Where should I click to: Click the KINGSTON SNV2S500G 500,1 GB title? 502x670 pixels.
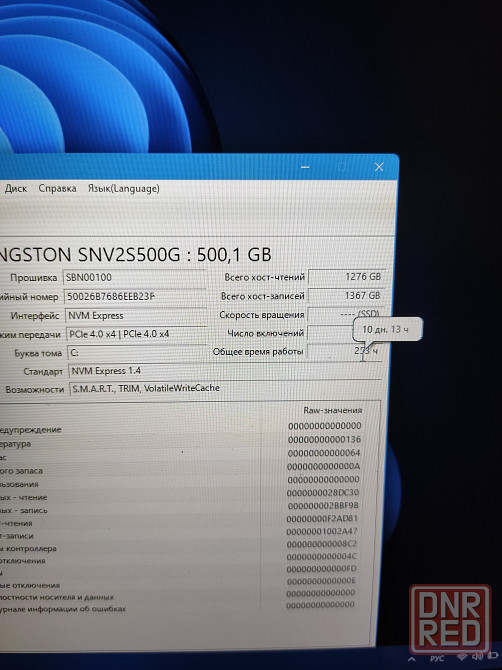[136, 255]
